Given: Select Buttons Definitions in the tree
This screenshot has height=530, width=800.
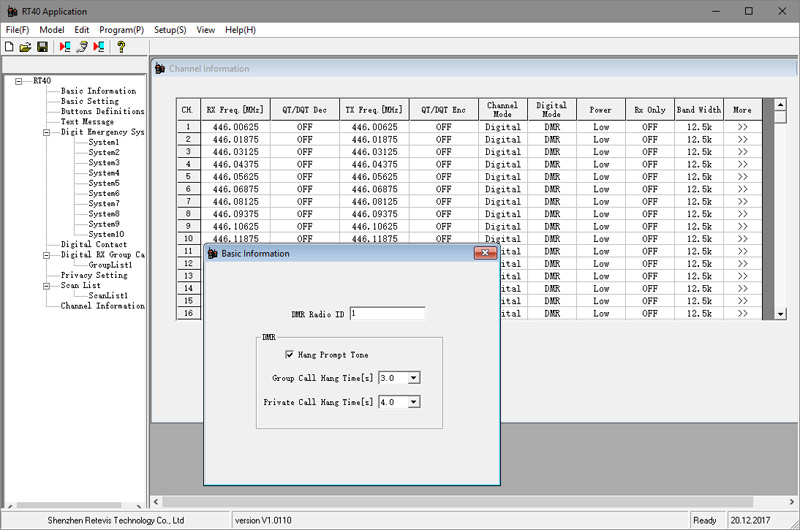Looking at the screenshot, I should pyautogui.click(x=102, y=111).
